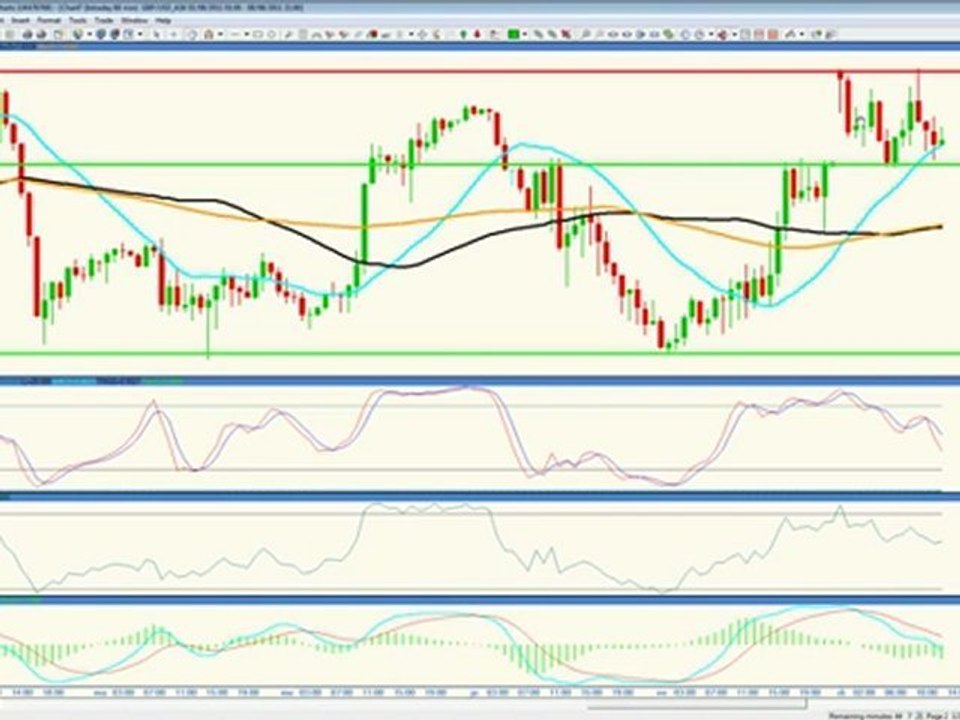Open the Trade menu
The width and height of the screenshot is (960, 720).
pos(103,20)
